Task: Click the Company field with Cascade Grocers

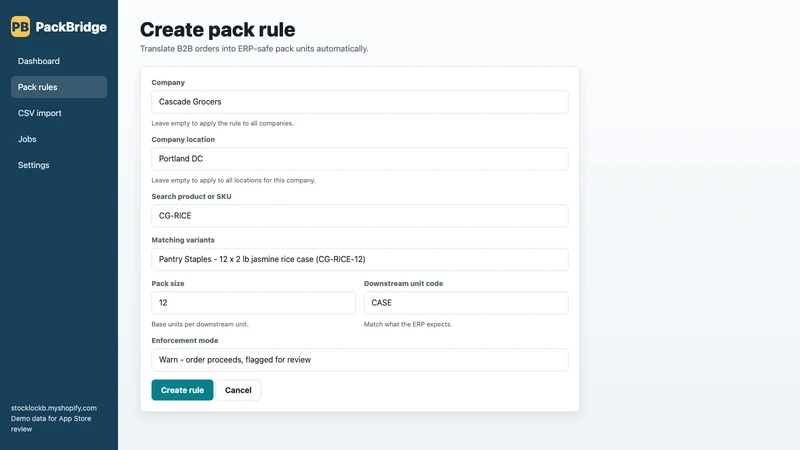Action: [x=360, y=102]
